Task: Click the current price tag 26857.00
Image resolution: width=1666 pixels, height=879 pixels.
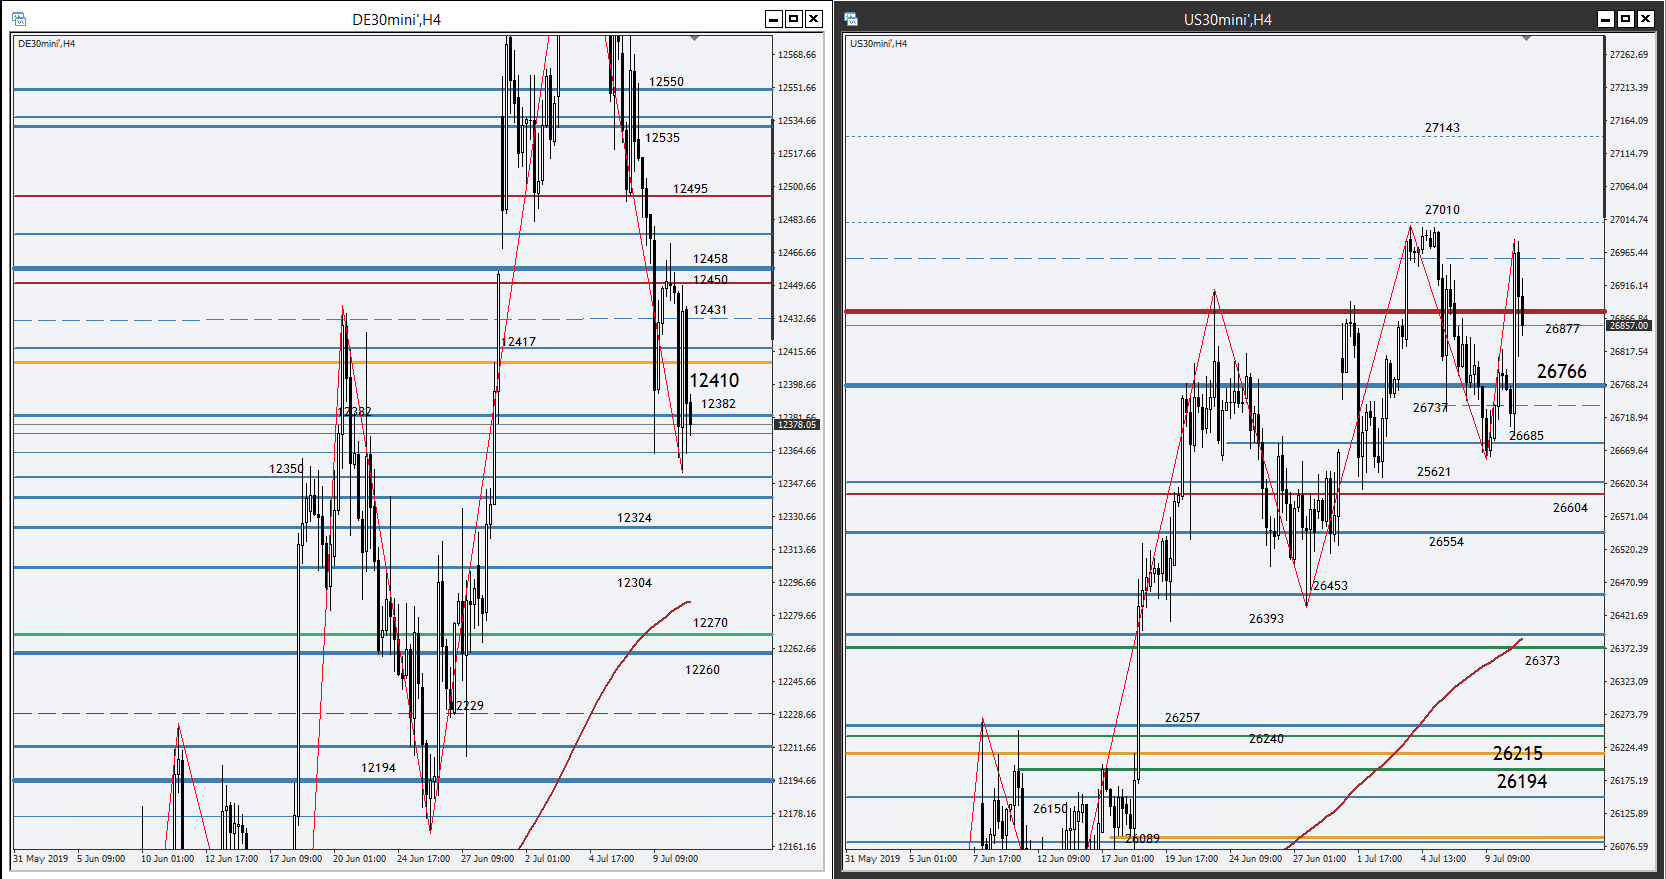Action: tap(1629, 326)
